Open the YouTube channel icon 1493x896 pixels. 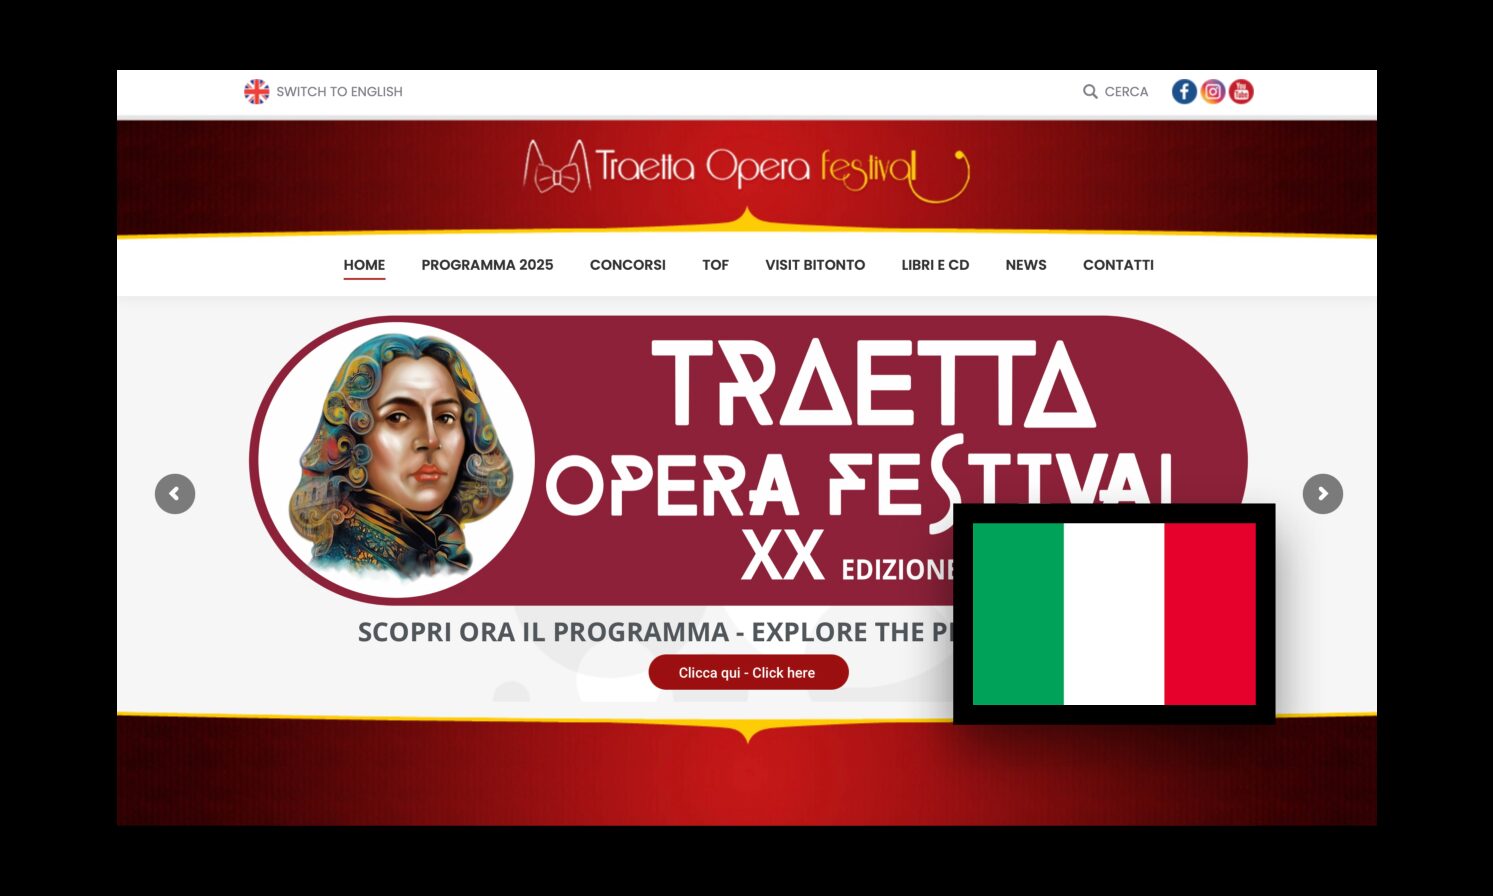[1241, 92]
